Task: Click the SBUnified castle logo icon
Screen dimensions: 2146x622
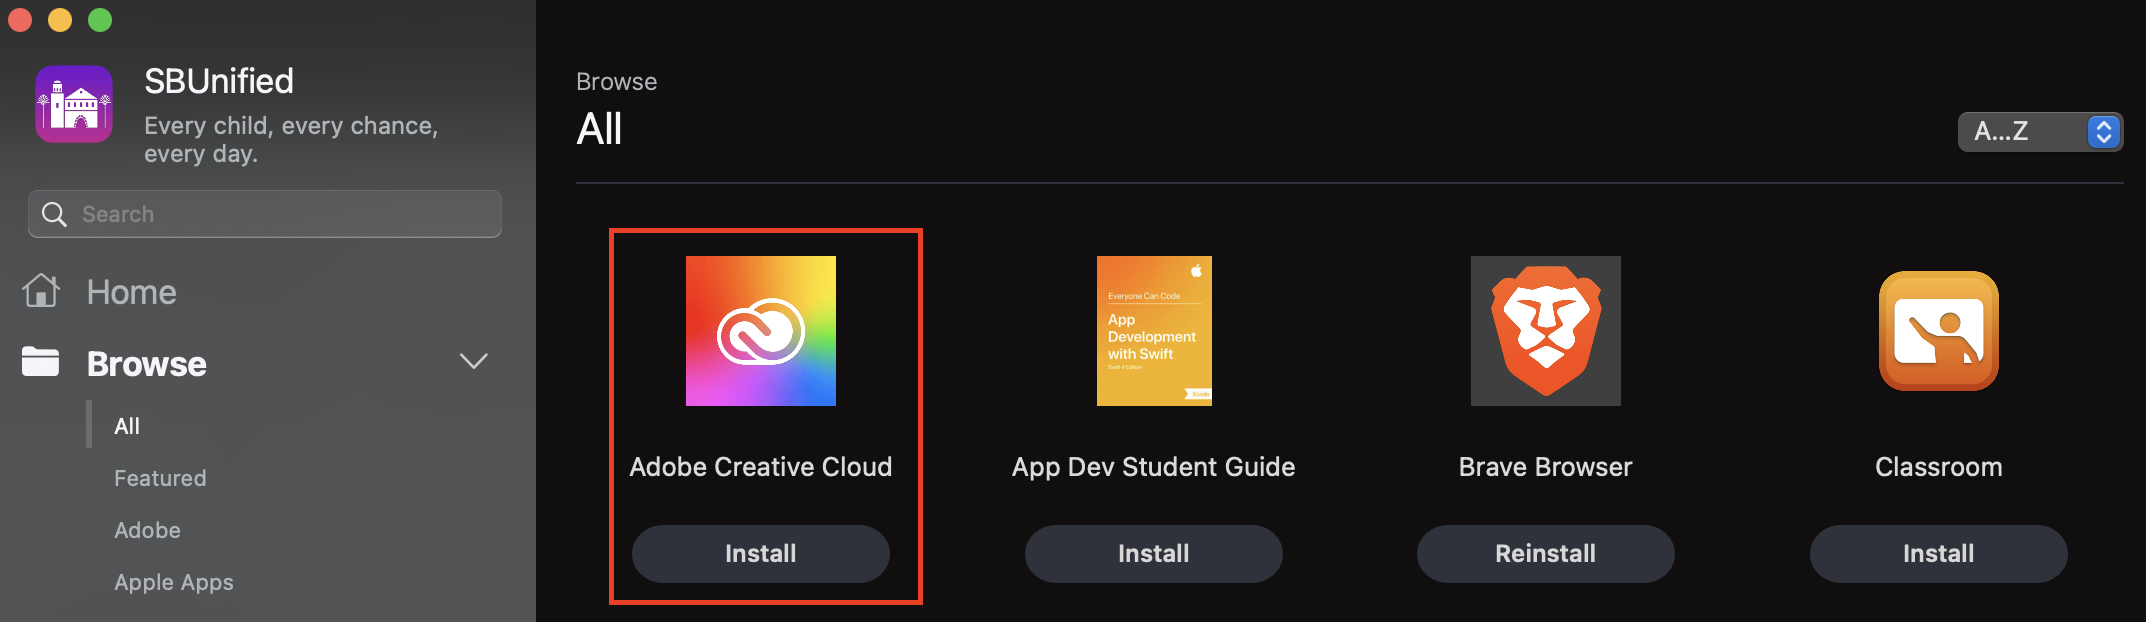Action: (74, 104)
